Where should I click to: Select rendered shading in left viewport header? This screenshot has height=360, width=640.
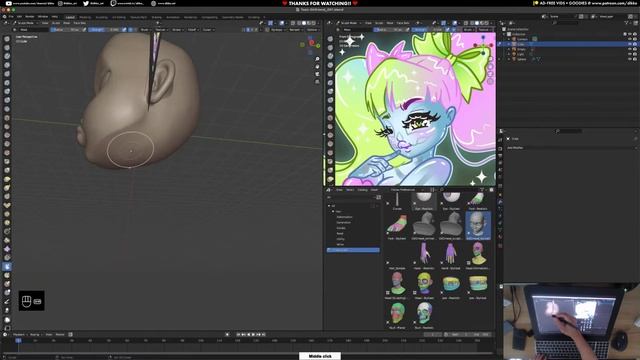point(314,23)
